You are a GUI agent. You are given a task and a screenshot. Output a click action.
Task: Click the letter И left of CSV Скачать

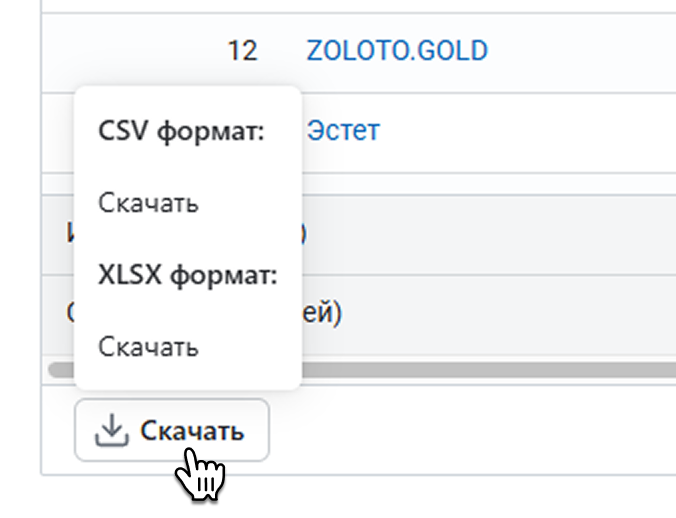[70, 233]
